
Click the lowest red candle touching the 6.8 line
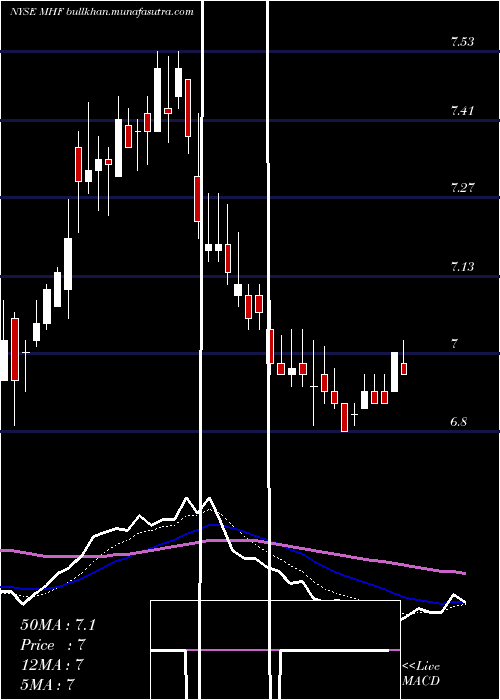tap(345, 417)
